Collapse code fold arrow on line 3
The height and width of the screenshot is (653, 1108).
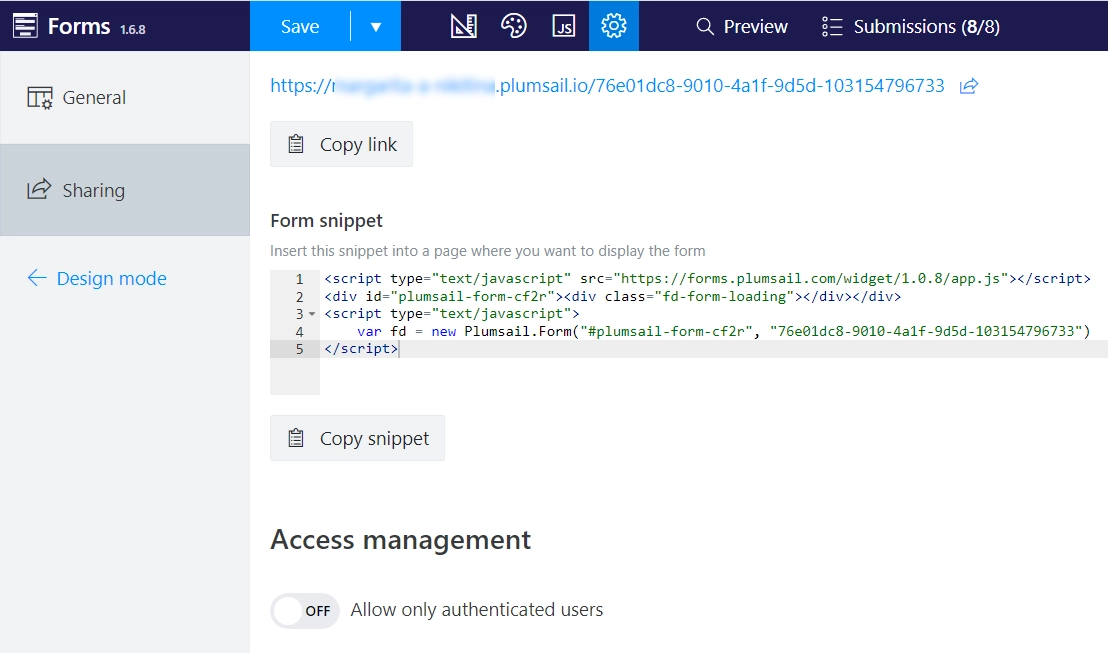pos(312,314)
